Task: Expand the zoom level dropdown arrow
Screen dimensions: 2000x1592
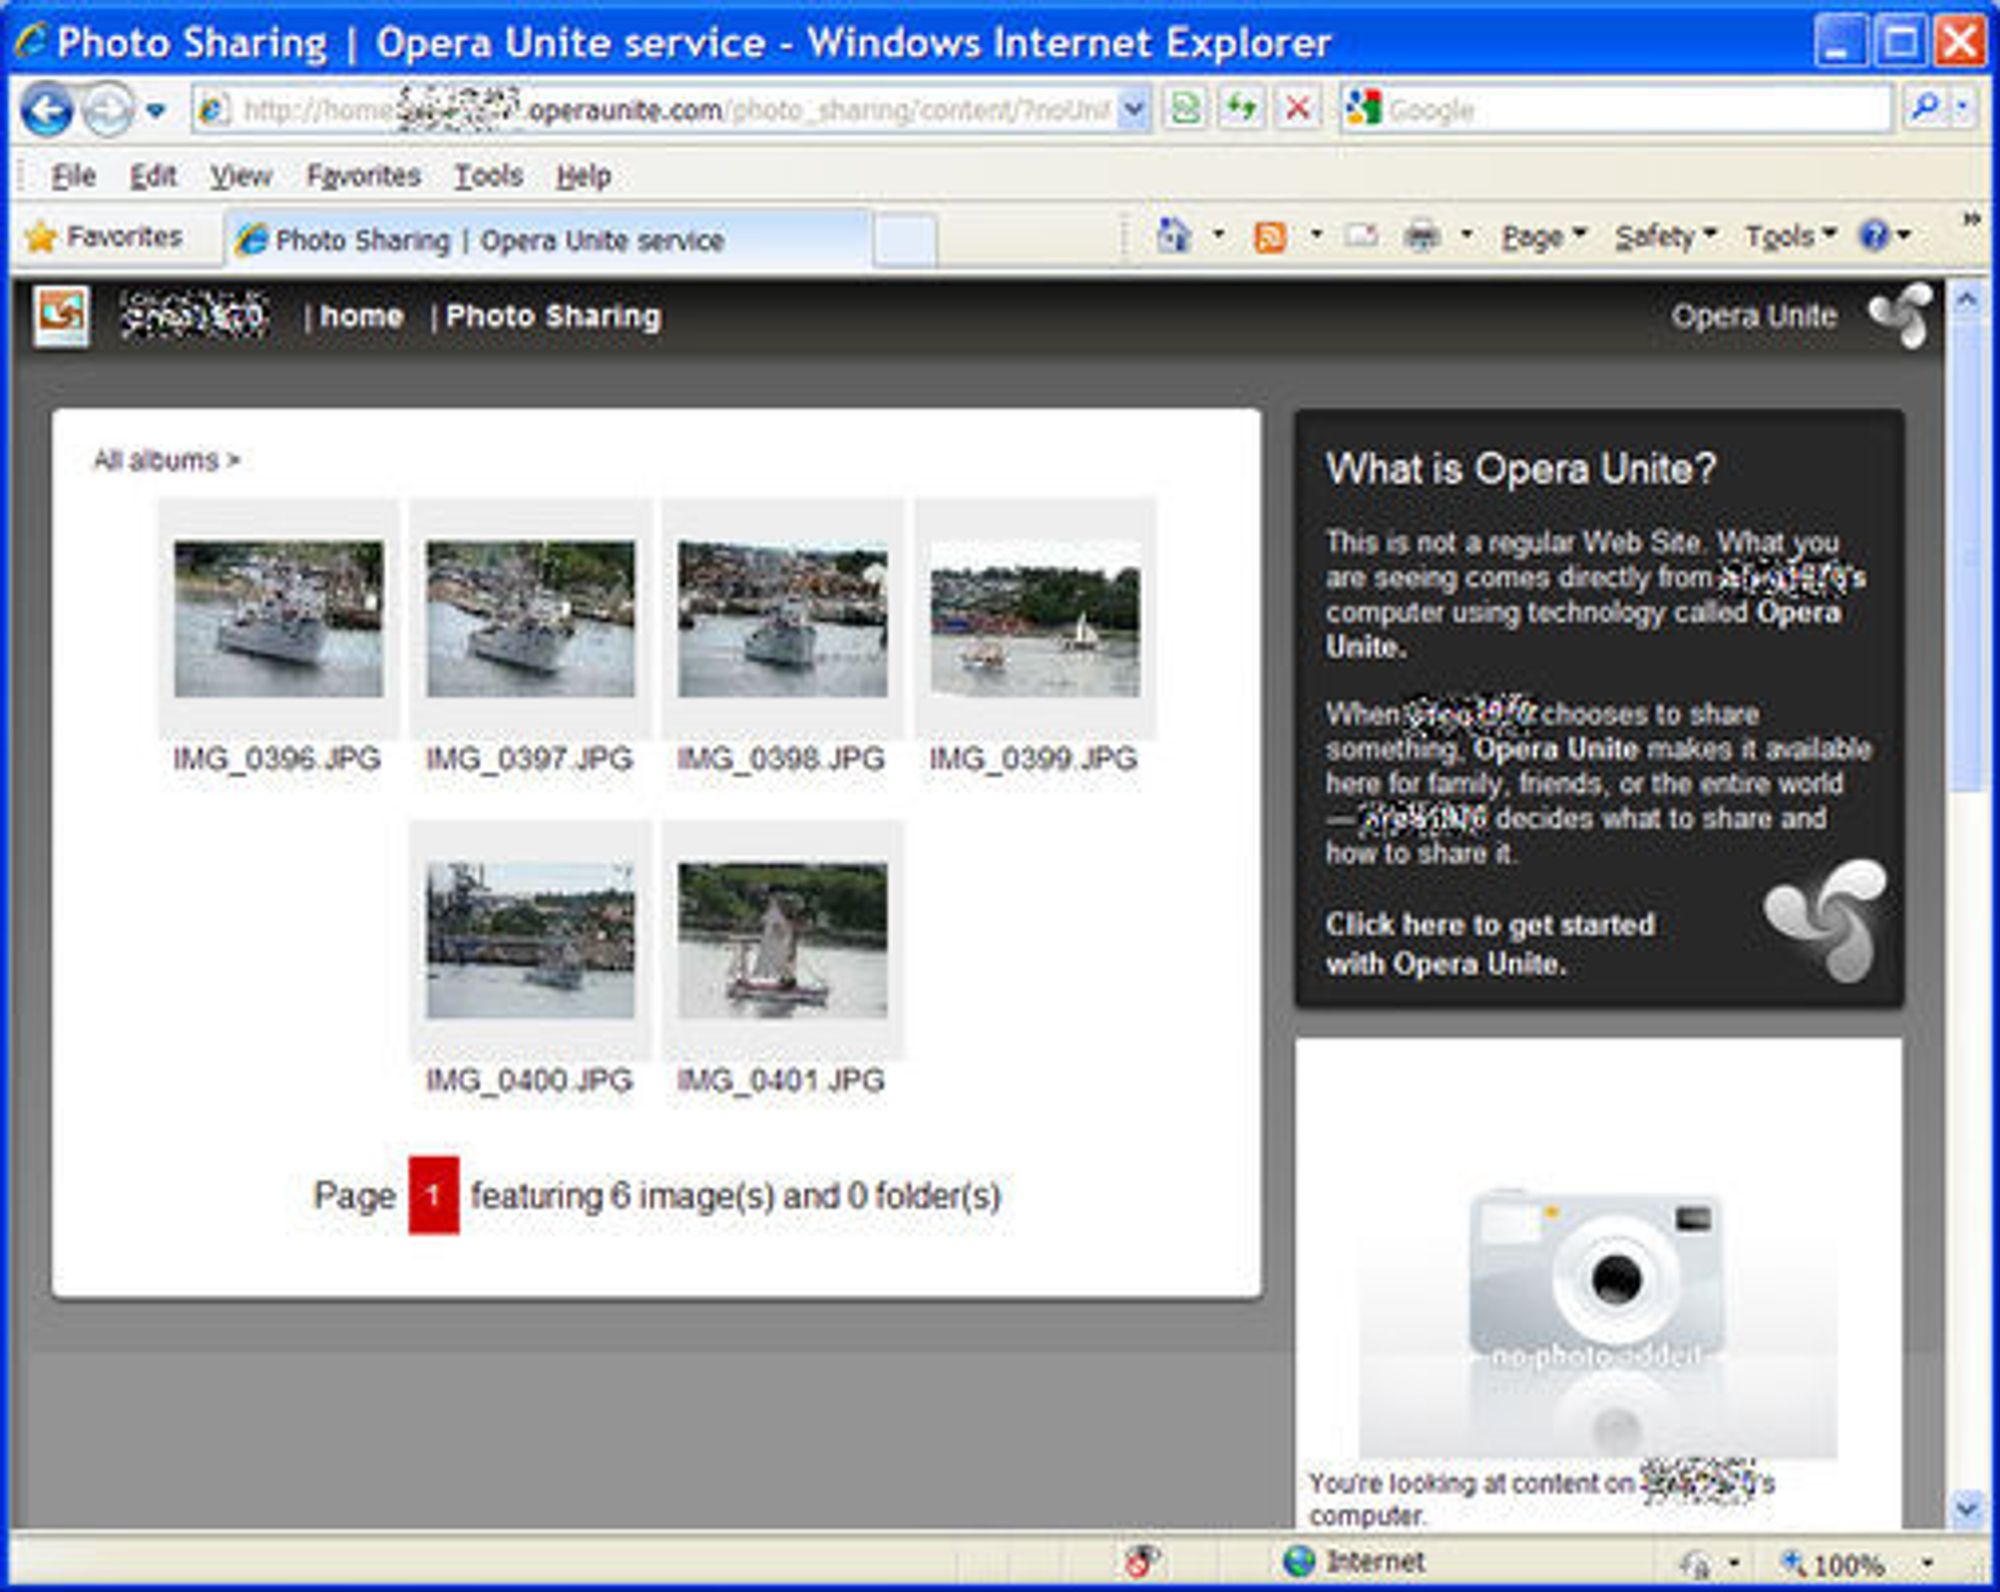Action: 1926,1562
